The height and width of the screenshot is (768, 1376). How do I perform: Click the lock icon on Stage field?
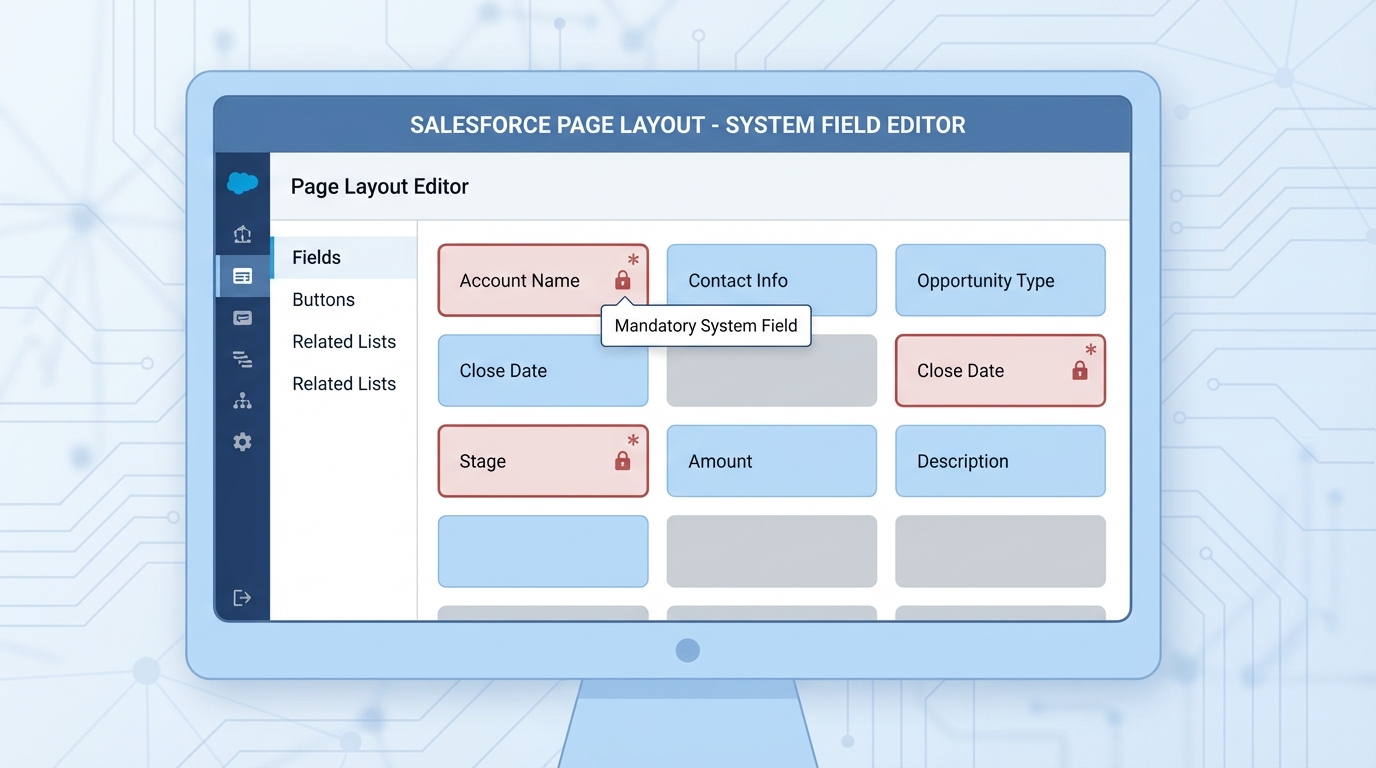[623, 461]
